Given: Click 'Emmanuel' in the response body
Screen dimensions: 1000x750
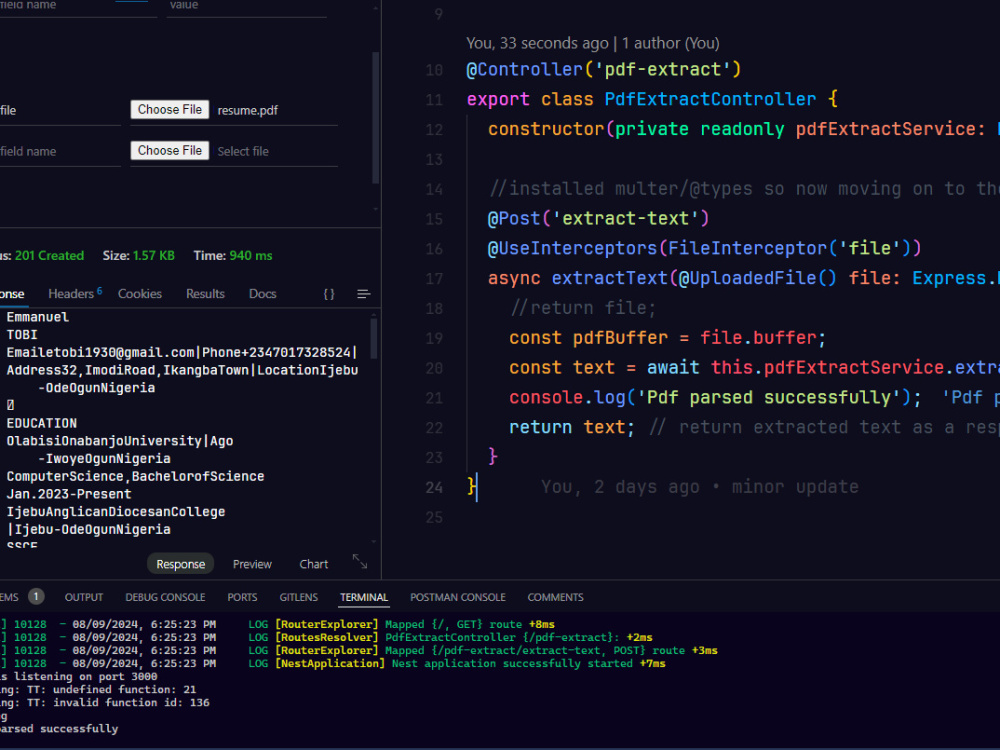Looking at the screenshot, I should click(38, 317).
